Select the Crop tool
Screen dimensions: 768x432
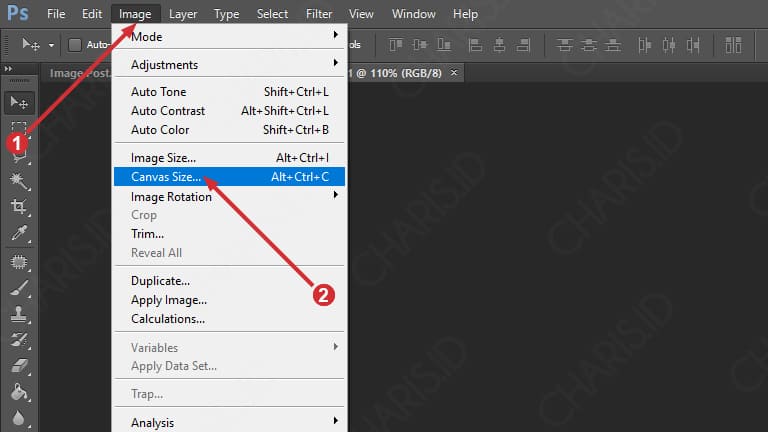(x=19, y=206)
